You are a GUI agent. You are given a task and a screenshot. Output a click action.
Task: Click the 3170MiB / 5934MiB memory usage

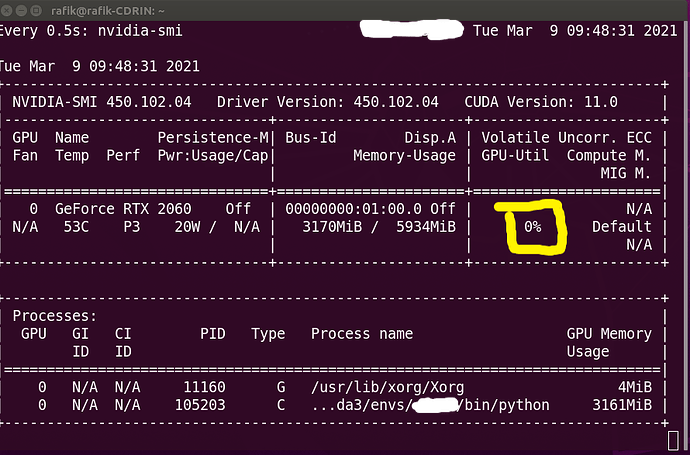click(x=379, y=227)
